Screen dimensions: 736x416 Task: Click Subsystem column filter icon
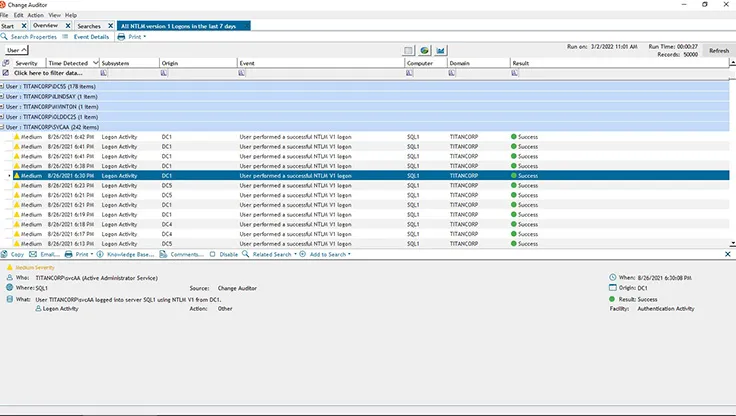point(103,73)
